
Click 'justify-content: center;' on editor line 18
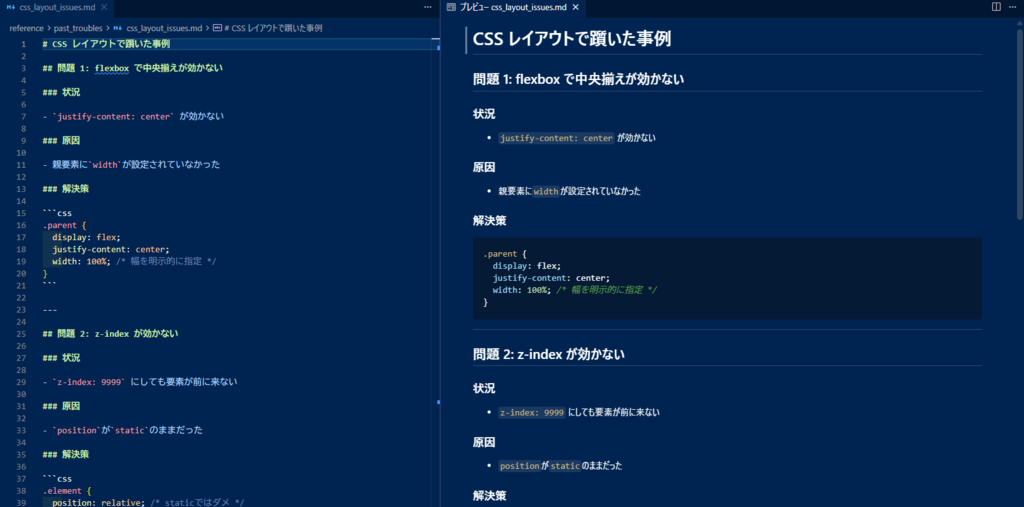pos(111,249)
